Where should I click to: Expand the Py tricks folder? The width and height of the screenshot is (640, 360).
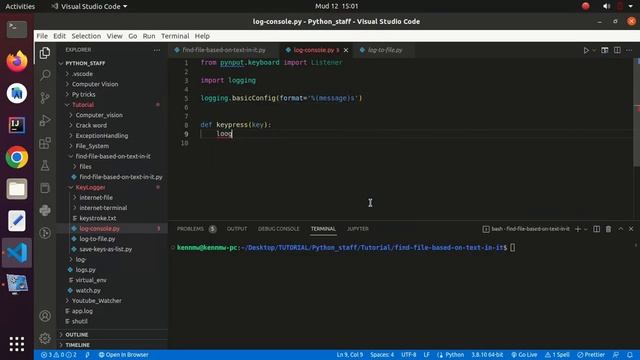[83, 94]
